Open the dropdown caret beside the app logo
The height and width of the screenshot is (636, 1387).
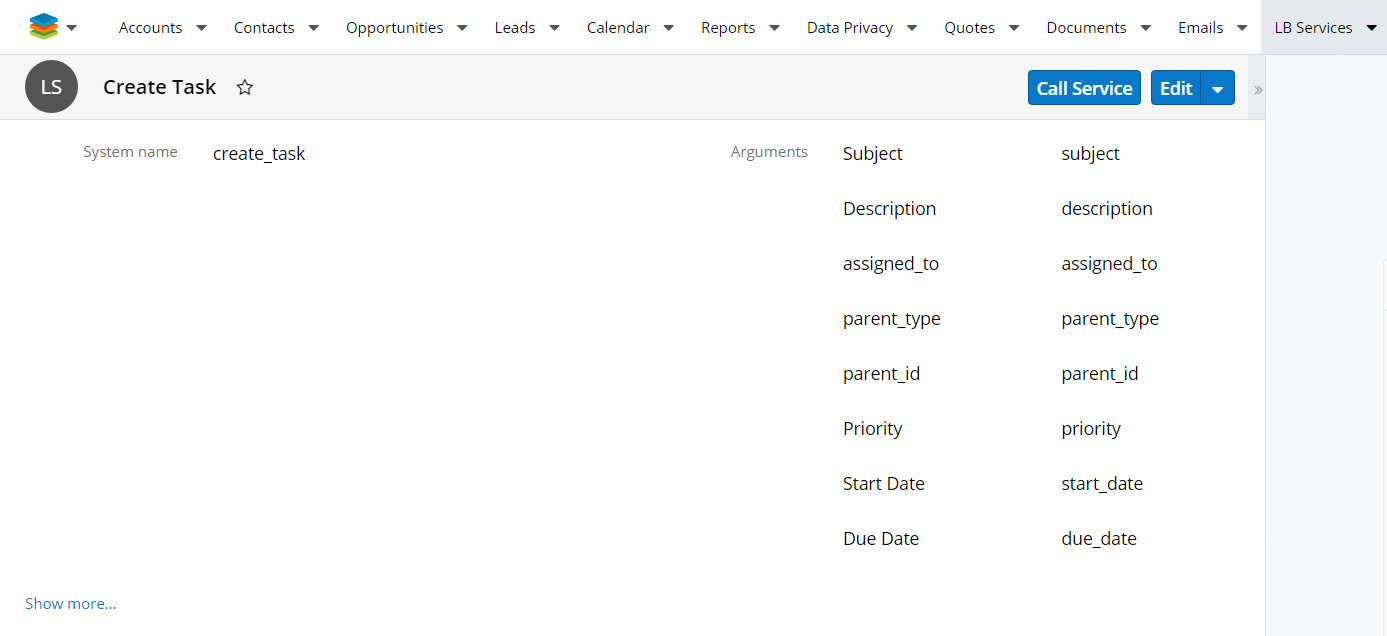(x=71, y=27)
